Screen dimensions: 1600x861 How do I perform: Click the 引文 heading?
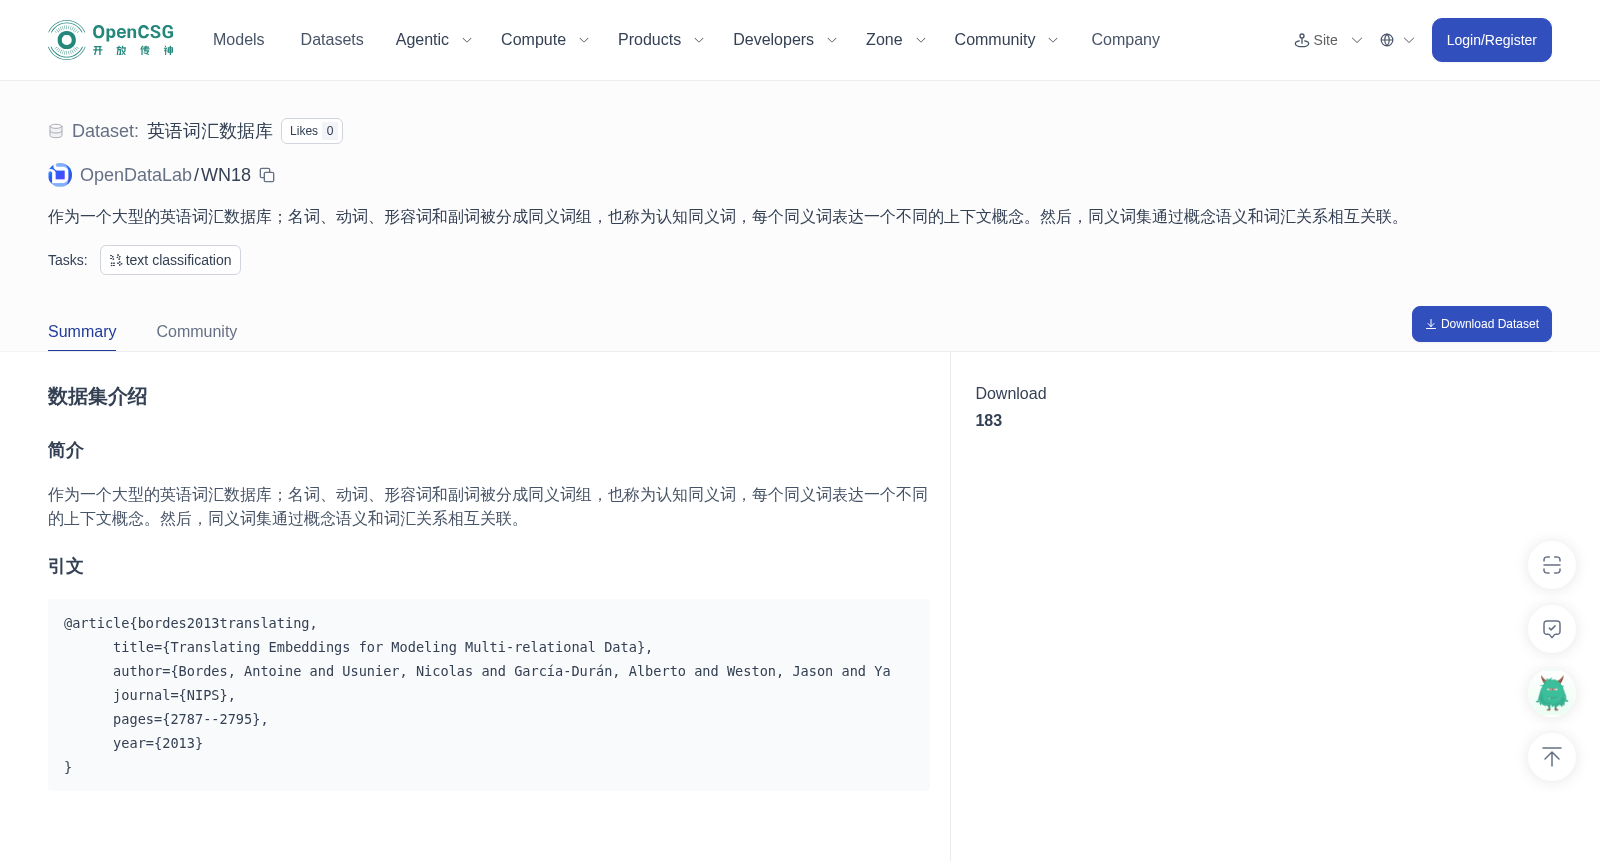66,566
